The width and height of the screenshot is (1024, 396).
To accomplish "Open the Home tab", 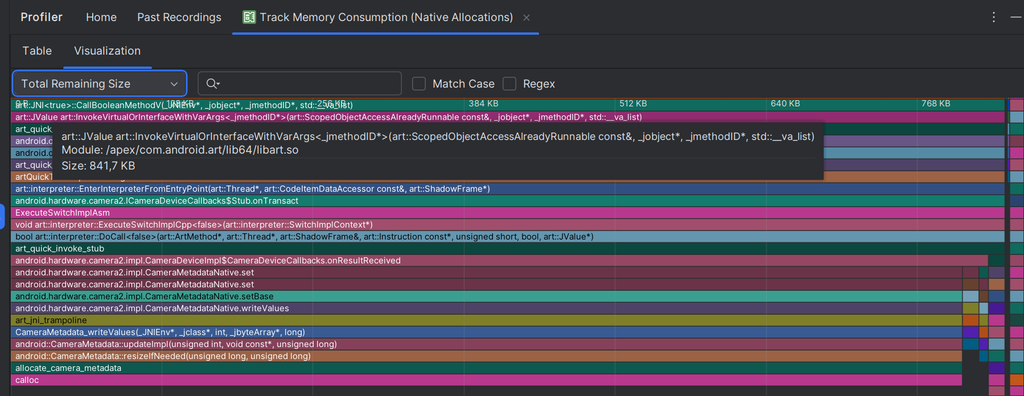I will click(101, 17).
